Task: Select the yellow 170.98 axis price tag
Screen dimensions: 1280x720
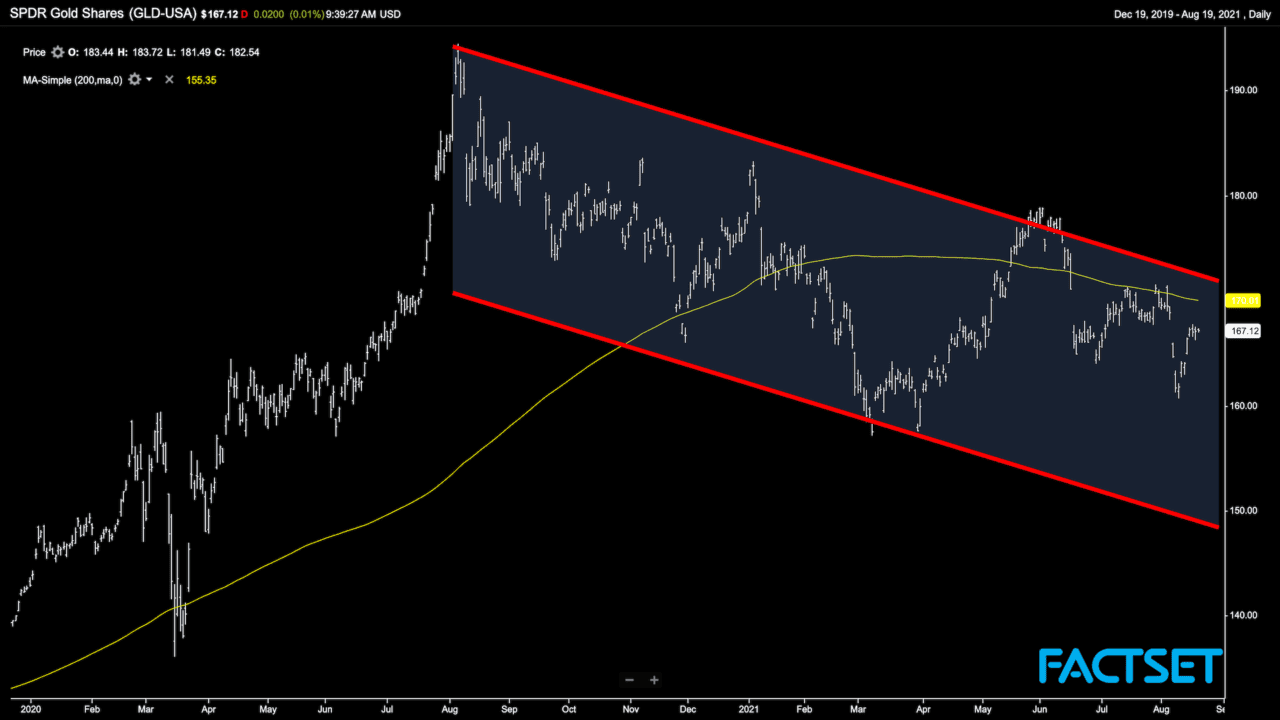Action: tap(1242, 300)
